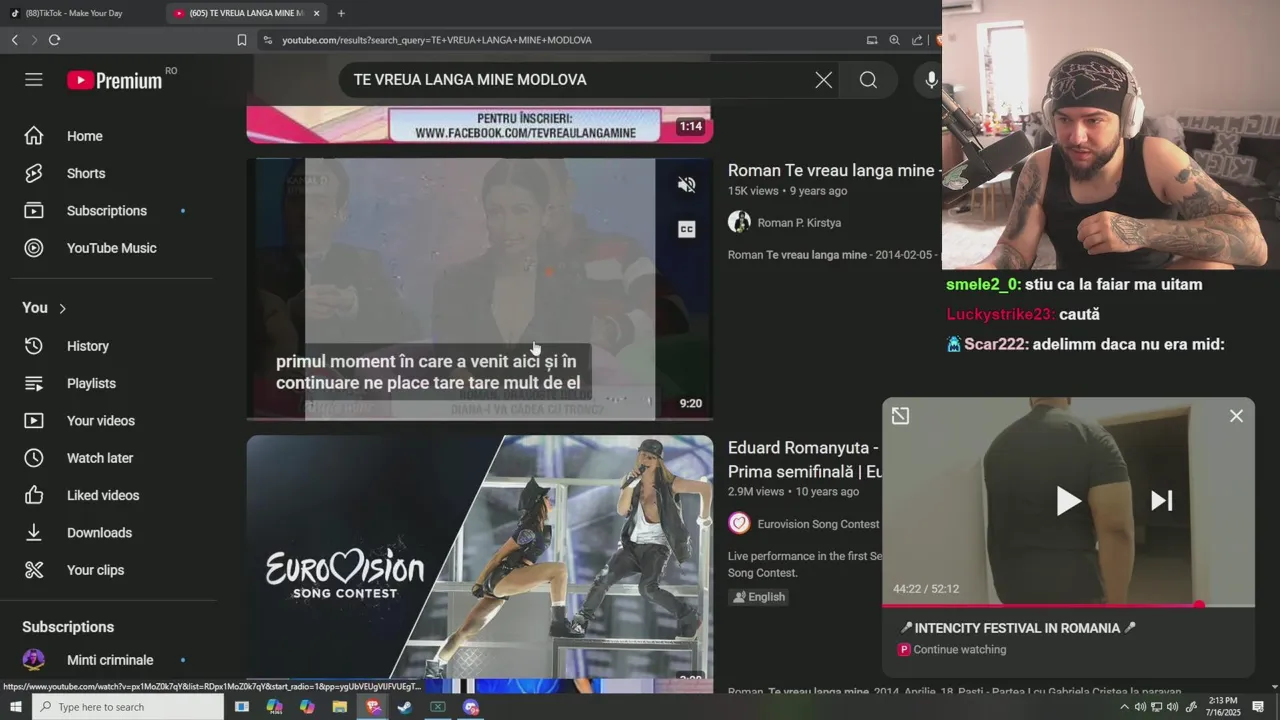
Task: Run search with magnifier button
Action: pos(868,80)
